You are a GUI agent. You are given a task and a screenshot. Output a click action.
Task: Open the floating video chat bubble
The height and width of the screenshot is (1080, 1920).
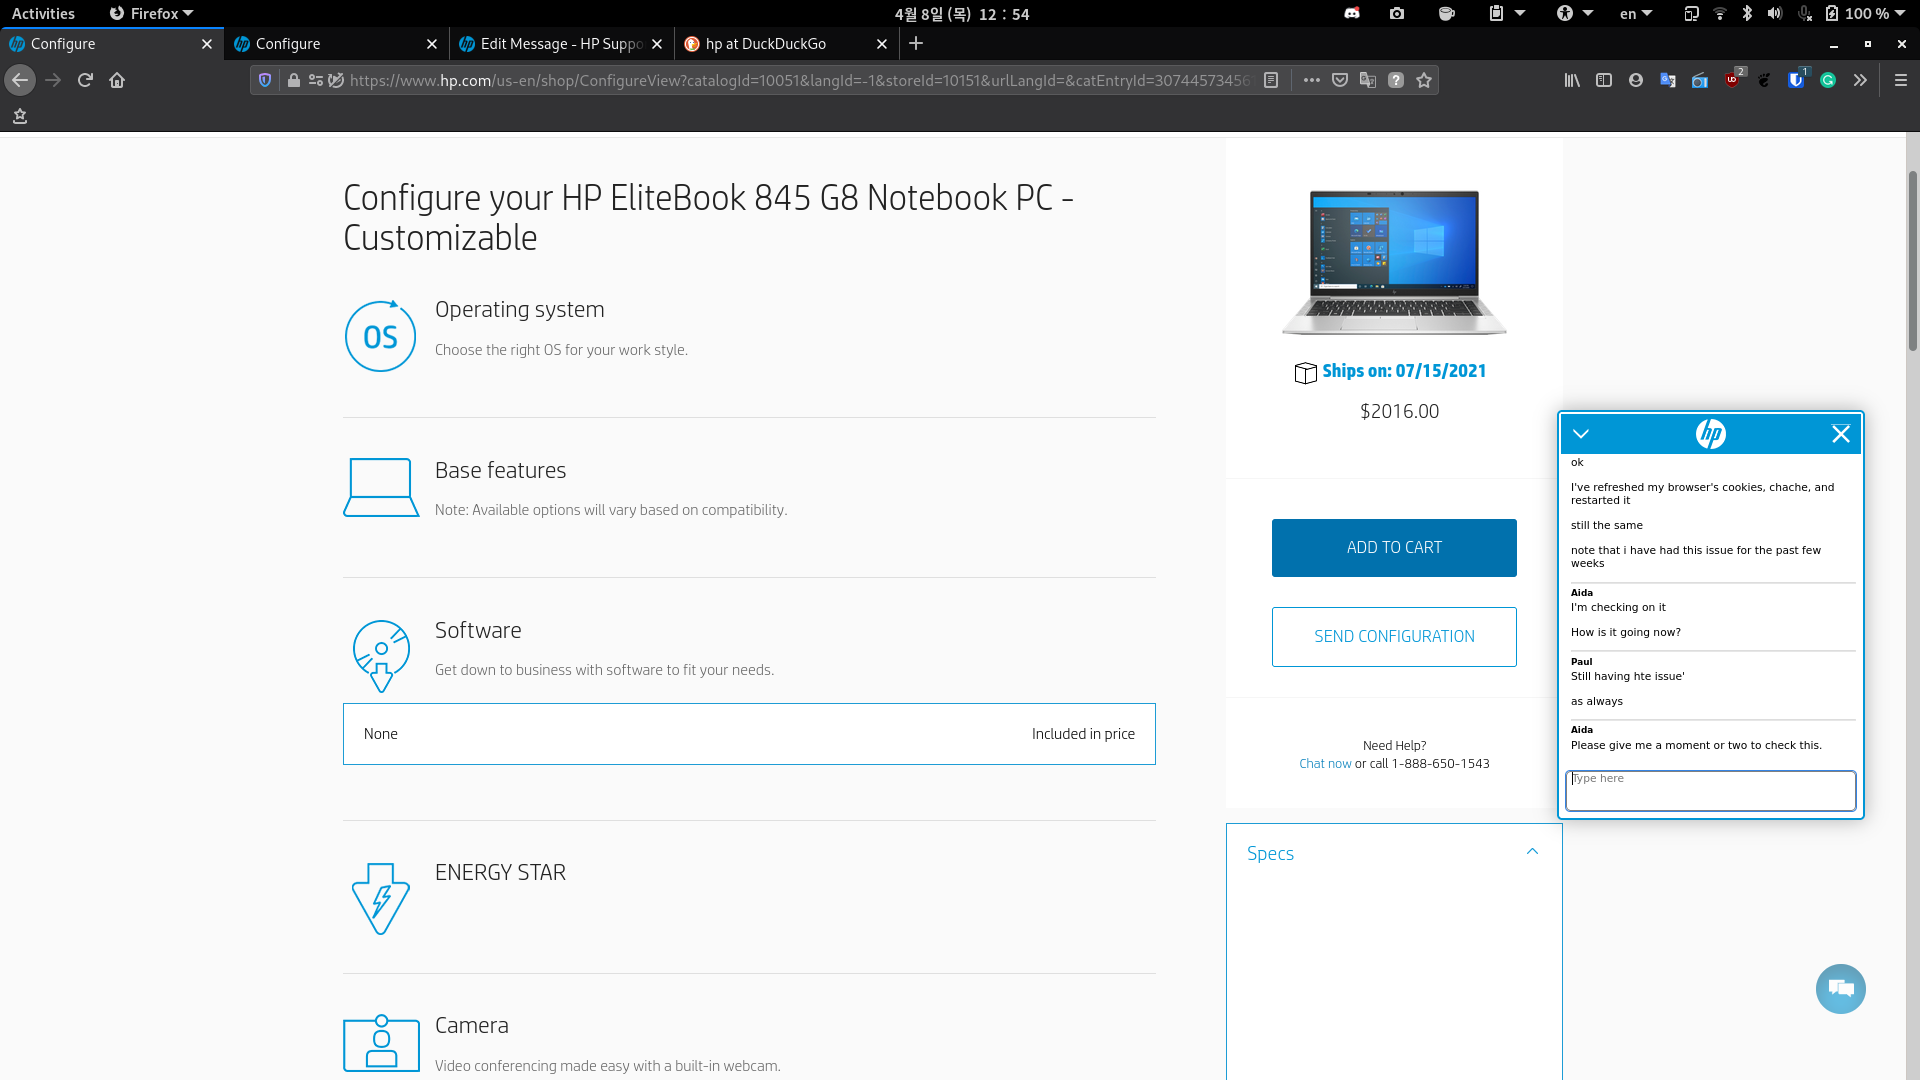pos(1840,989)
